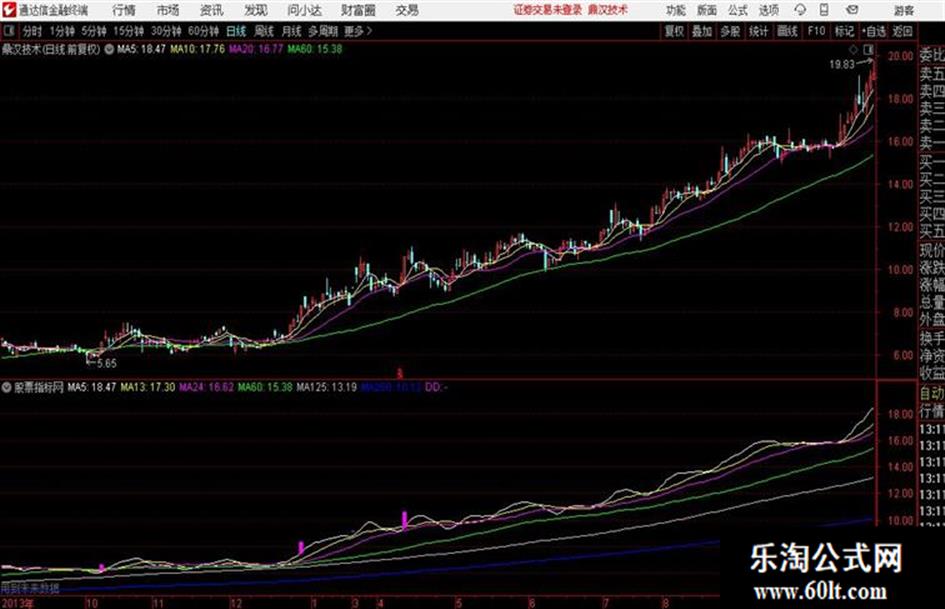Click the 叠加 overlay toolbar button
Viewport: 945px width, 609px height.
coord(702,31)
